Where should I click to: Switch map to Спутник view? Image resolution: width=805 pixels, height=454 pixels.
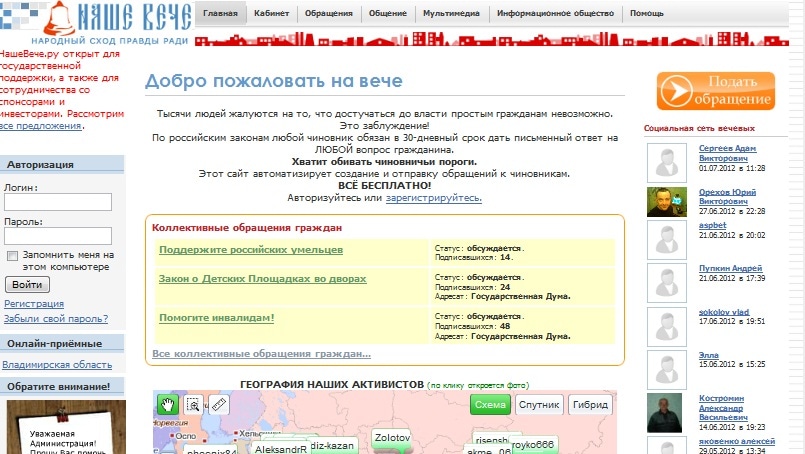pos(540,405)
